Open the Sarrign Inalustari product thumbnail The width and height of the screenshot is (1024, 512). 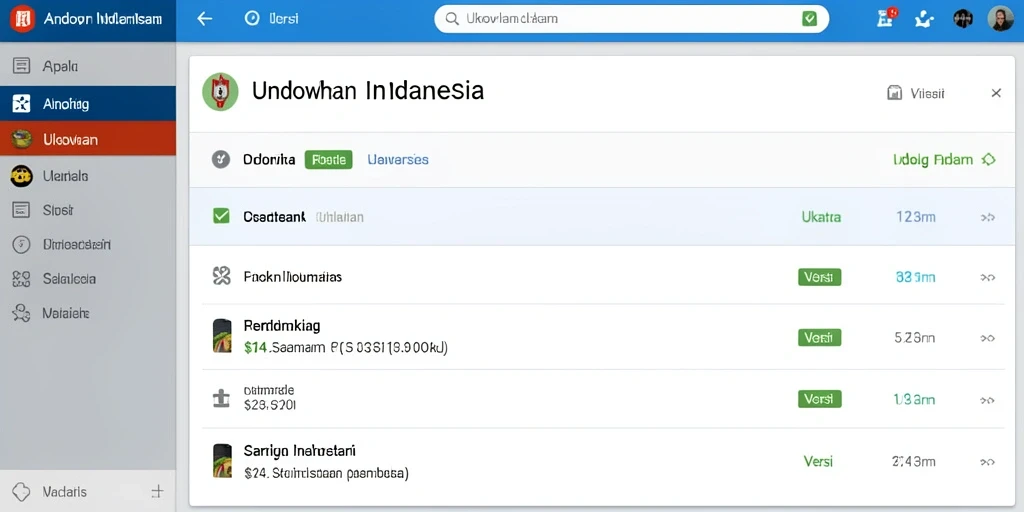[222, 460]
